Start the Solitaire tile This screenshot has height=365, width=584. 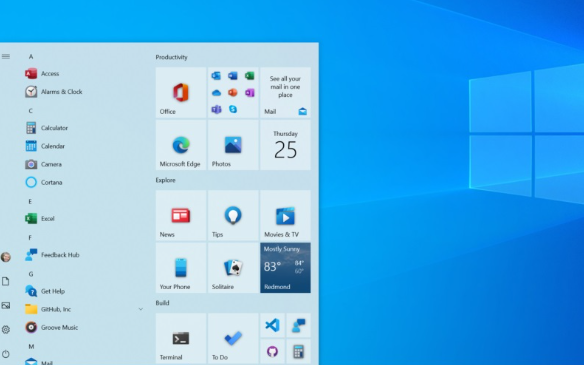click(233, 268)
